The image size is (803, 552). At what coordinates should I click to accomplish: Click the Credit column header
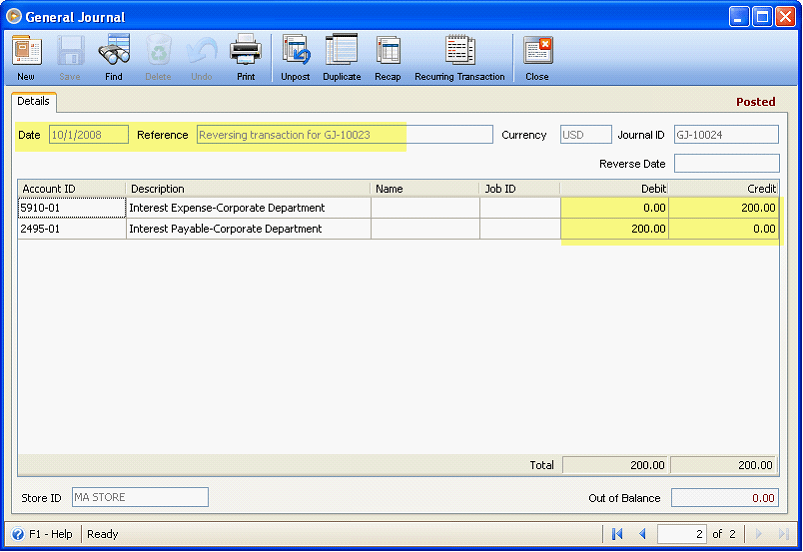coord(723,189)
